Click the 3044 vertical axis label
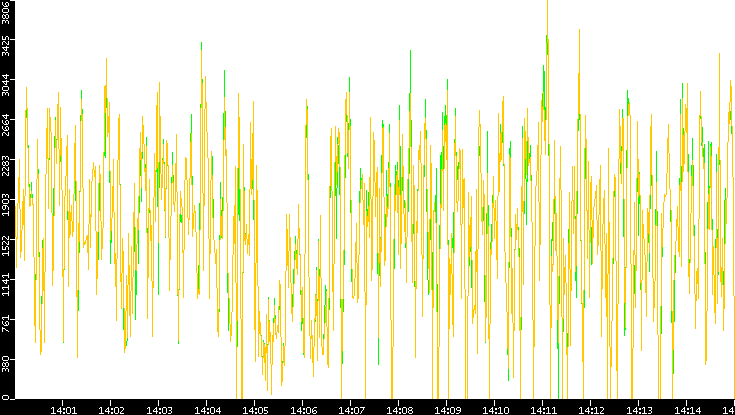The width and height of the screenshot is (735, 415). pyautogui.click(x=6, y=85)
